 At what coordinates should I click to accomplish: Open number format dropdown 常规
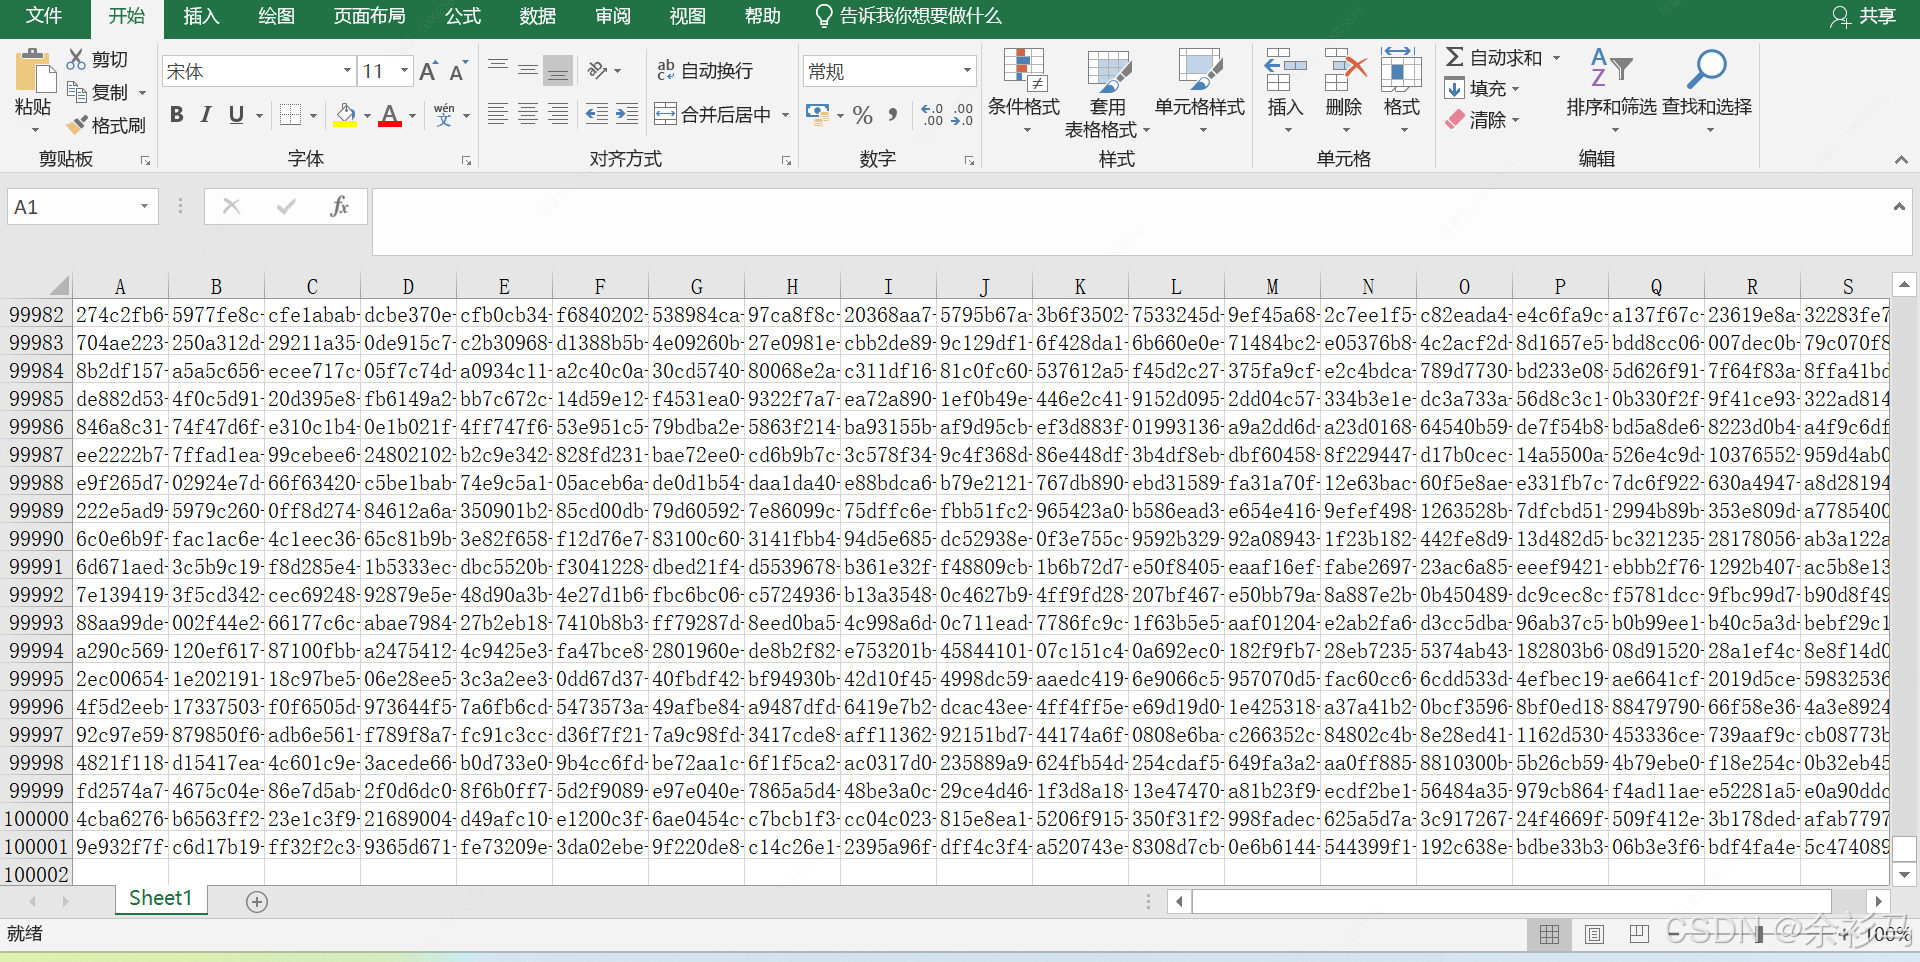pos(967,71)
